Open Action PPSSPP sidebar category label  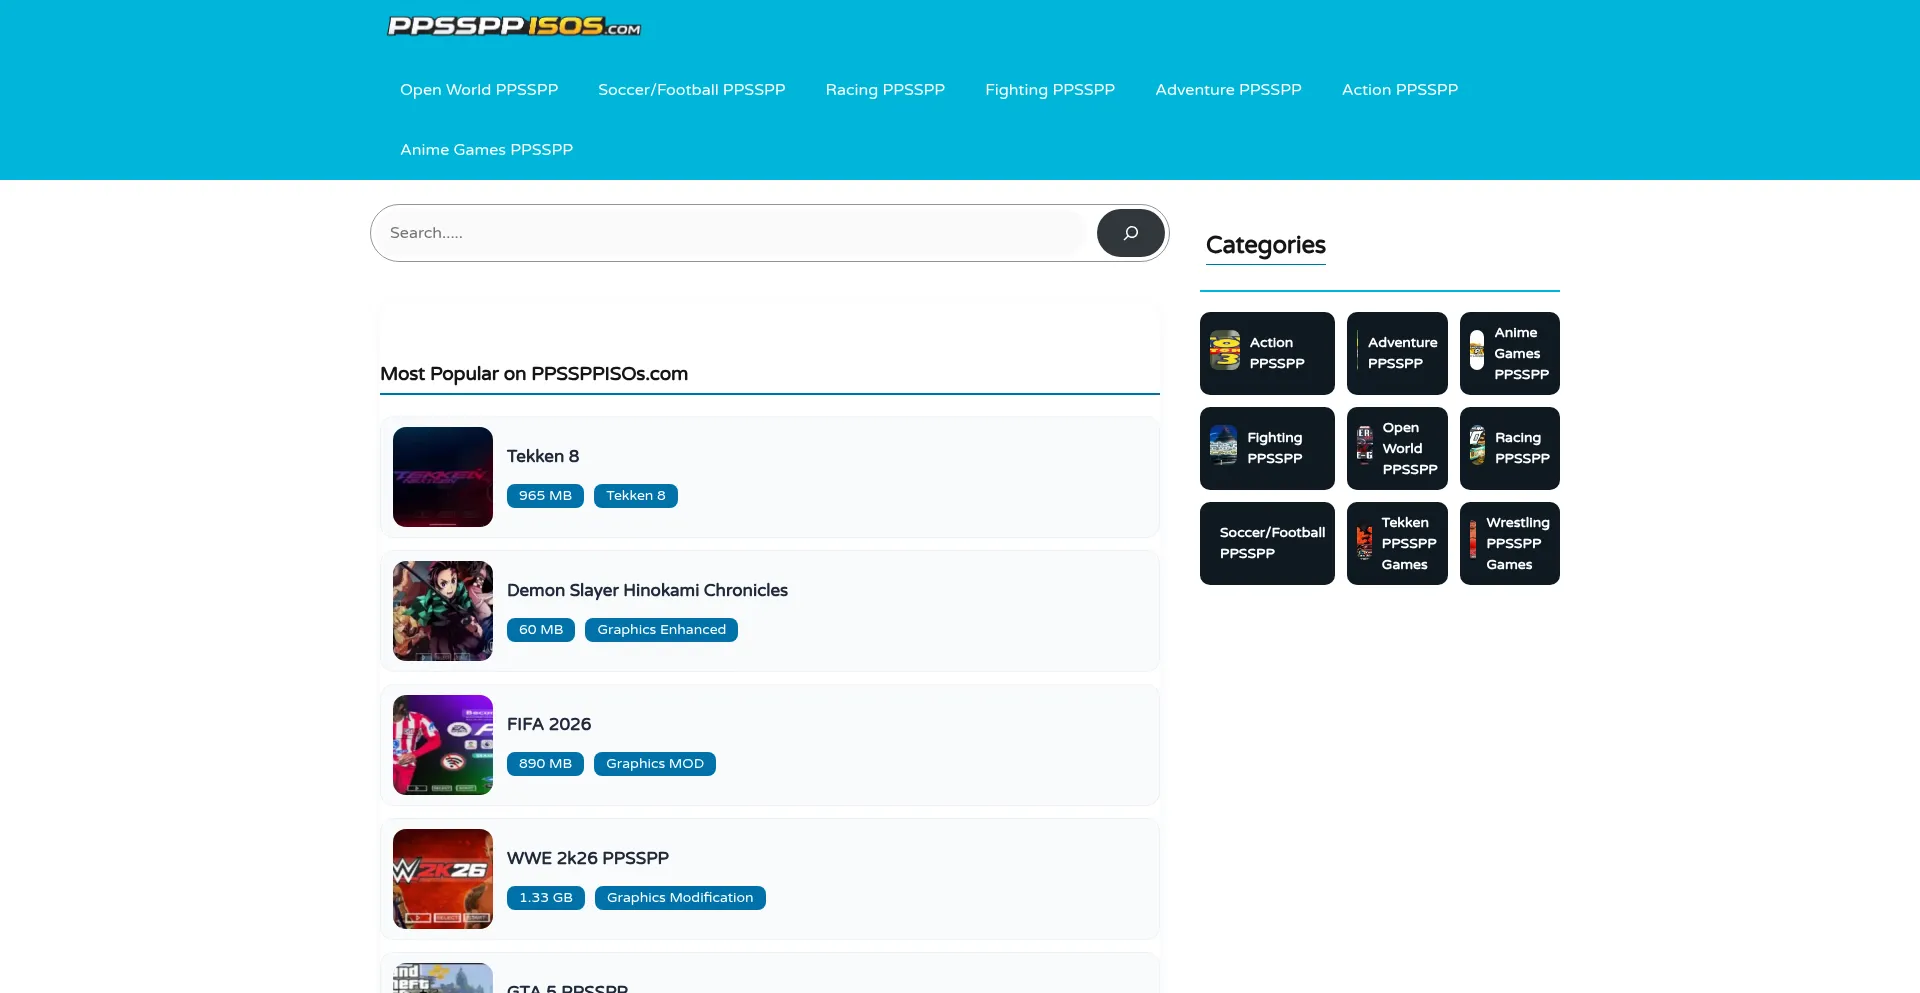pos(1277,353)
